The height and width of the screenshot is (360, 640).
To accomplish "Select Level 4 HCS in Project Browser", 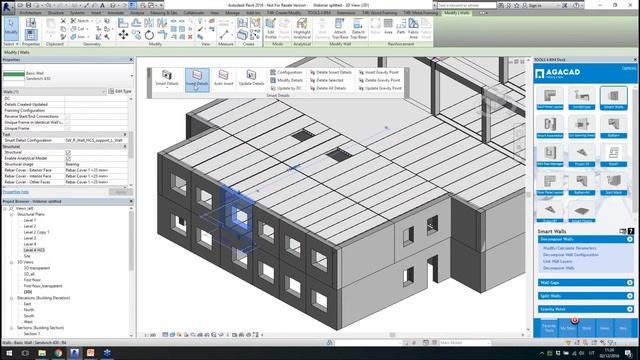I will pyautogui.click(x=34, y=250).
